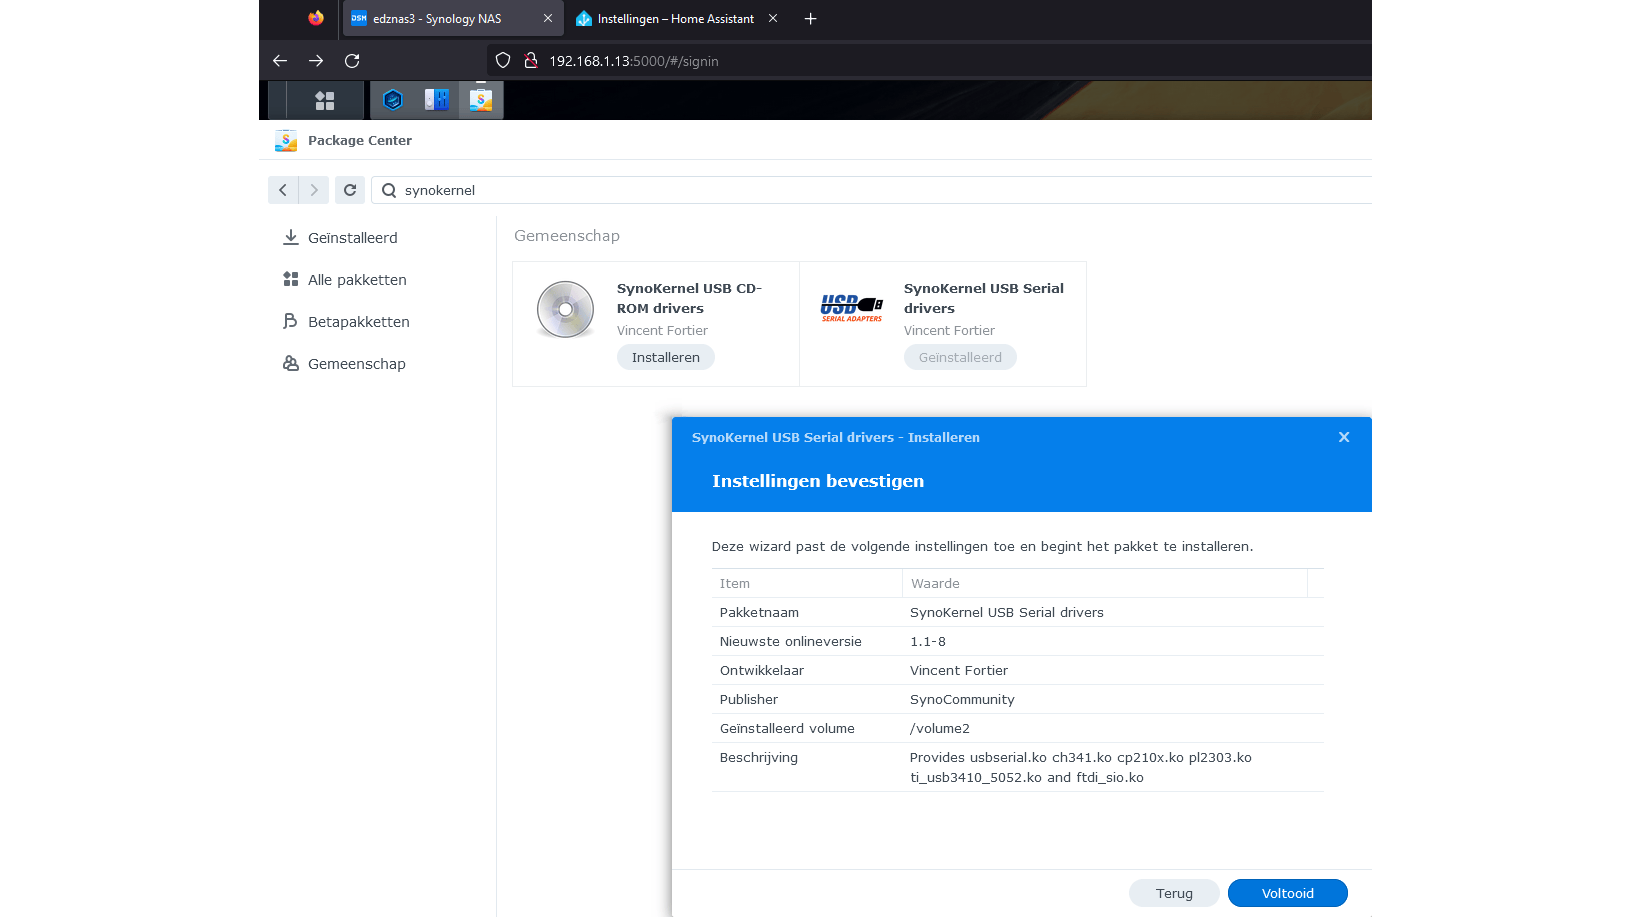Go forward with the browser forward arrow
Image resolution: width=1630 pixels, height=917 pixels.
316,61
